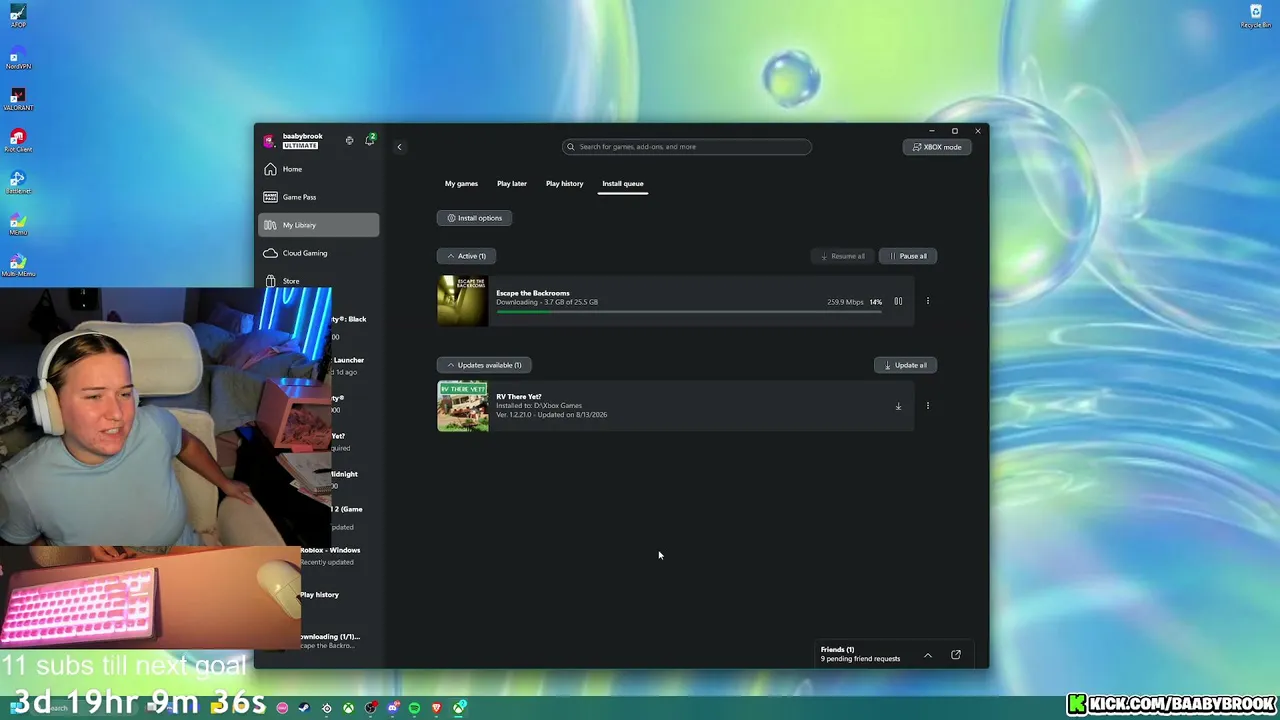
Task: Open Install options
Action: point(475,218)
